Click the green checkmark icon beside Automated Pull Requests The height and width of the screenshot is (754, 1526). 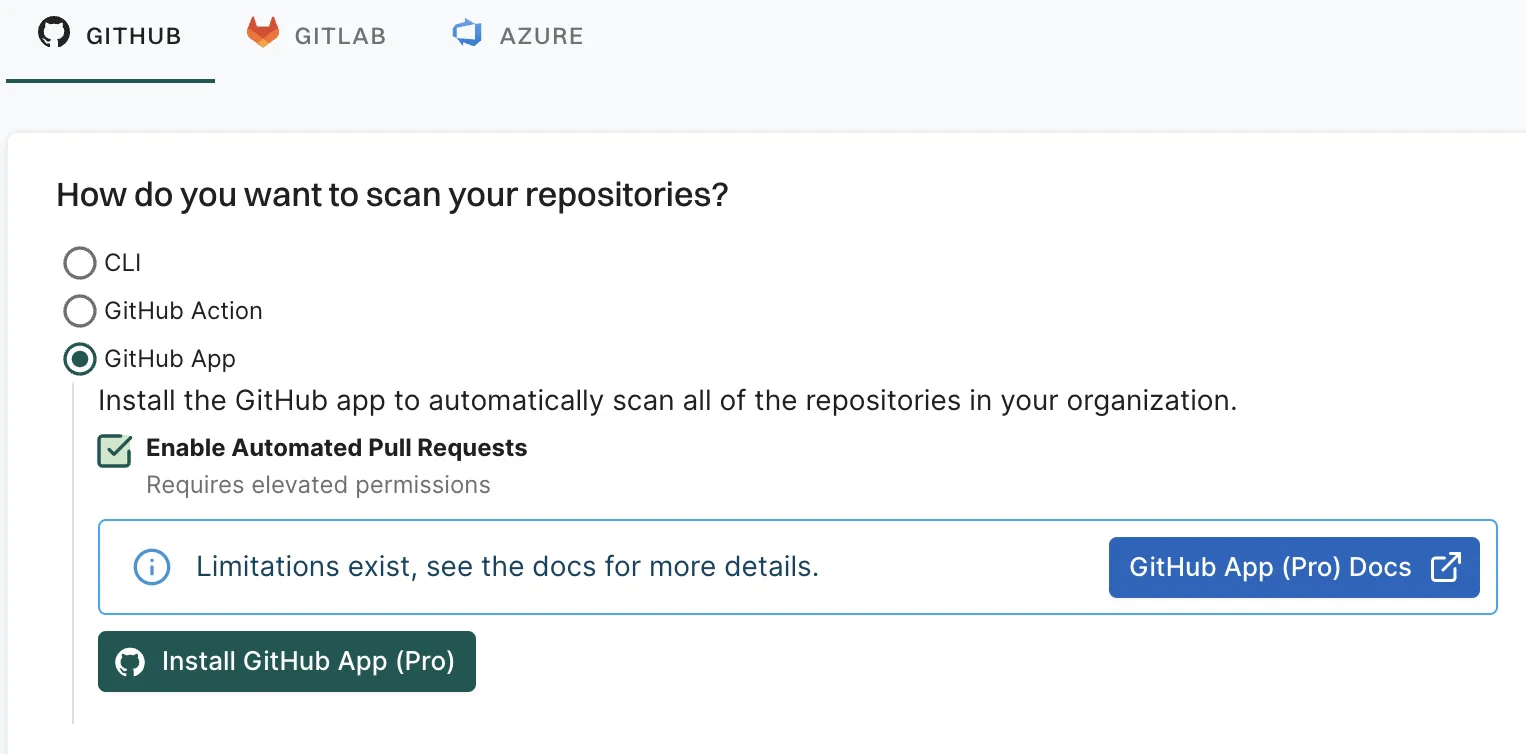[x=113, y=451]
